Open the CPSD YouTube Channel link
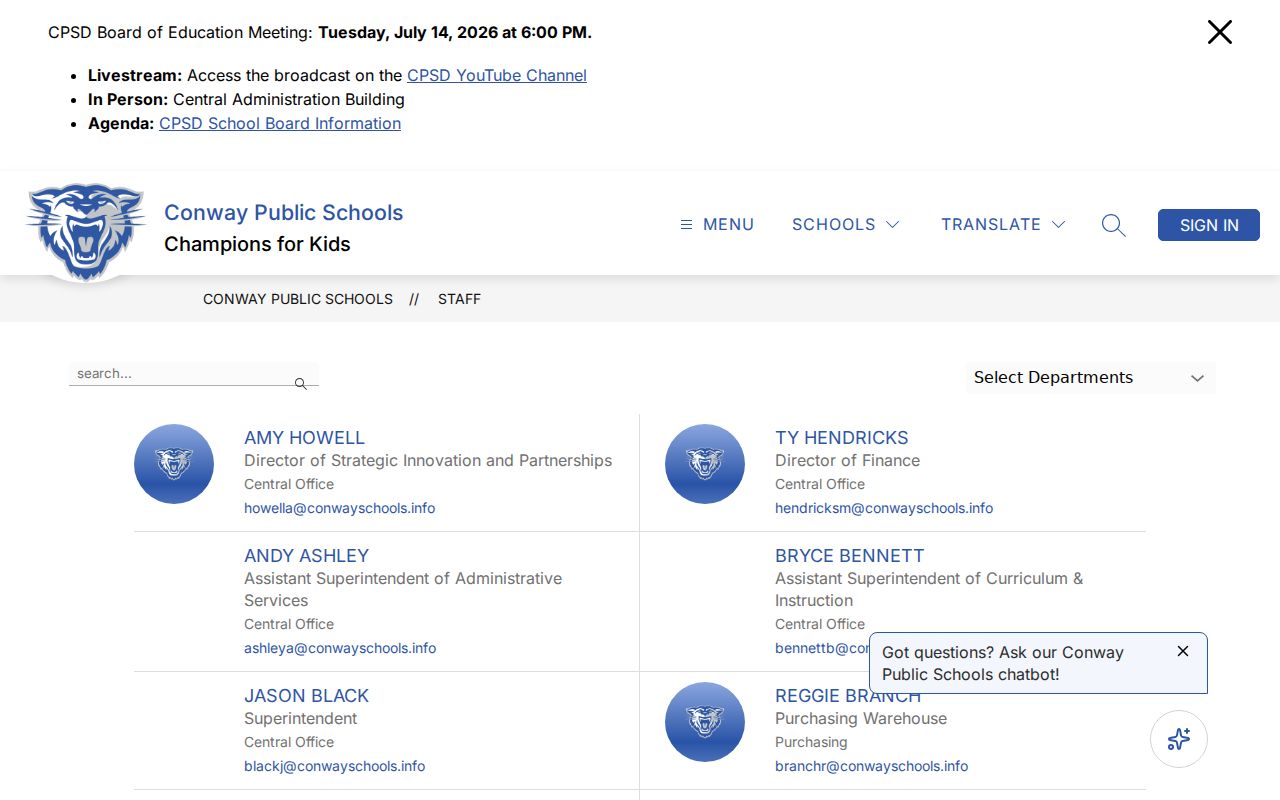1280x800 pixels. click(x=497, y=75)
